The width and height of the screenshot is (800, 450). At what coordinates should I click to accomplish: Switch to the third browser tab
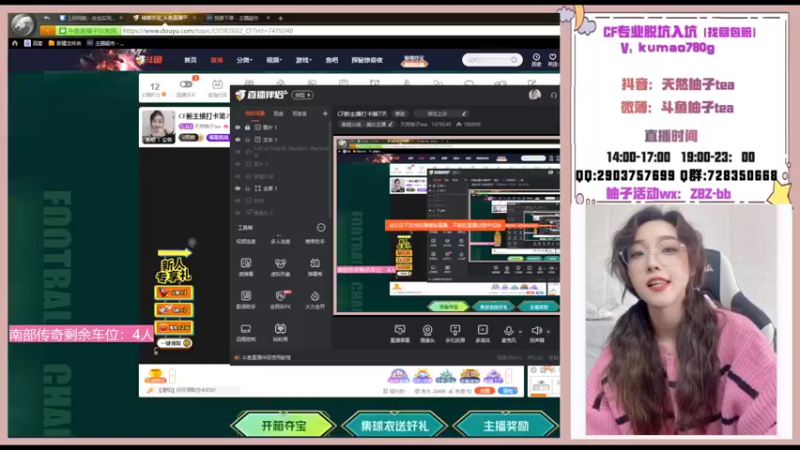coord(236,18)
